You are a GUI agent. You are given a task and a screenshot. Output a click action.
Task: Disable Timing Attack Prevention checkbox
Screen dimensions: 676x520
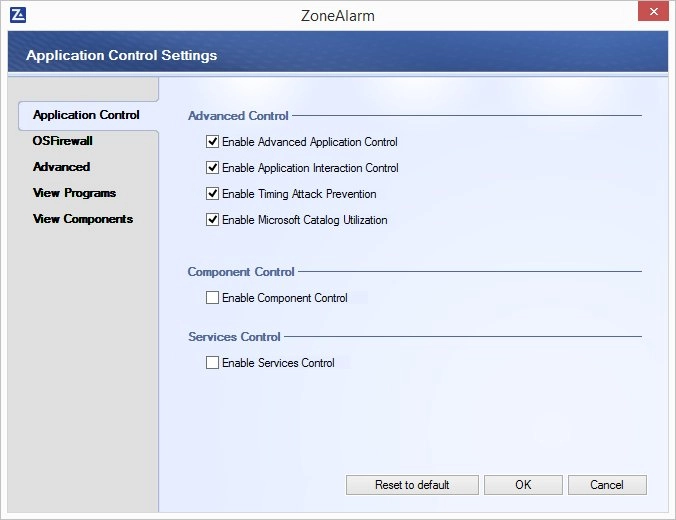(x=212, y=193)
